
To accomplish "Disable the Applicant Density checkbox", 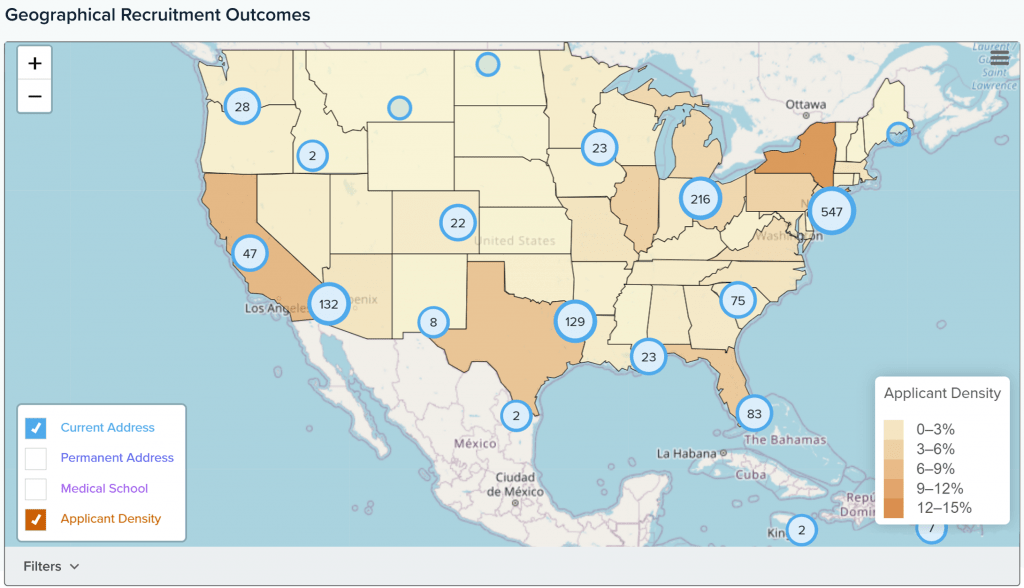I will pyautogui.click(x=36, y=519).
